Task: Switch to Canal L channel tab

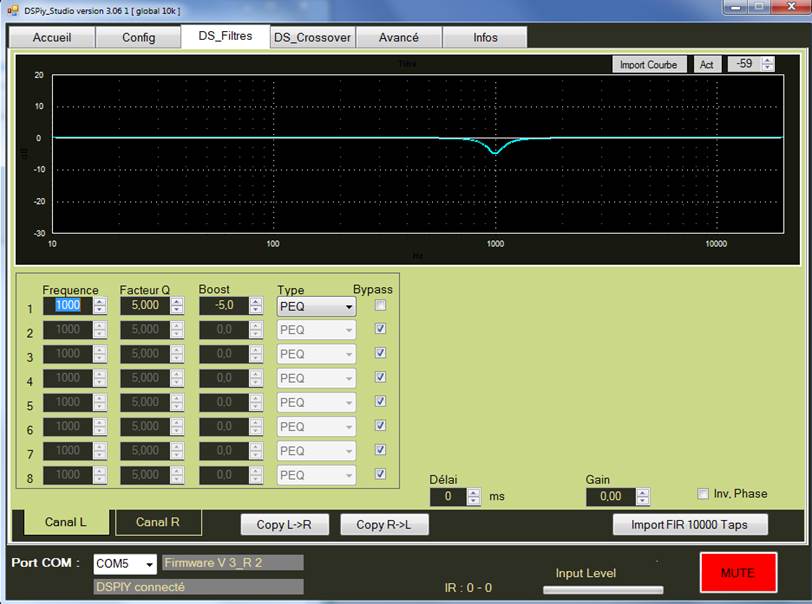Action: pos(66,522)
